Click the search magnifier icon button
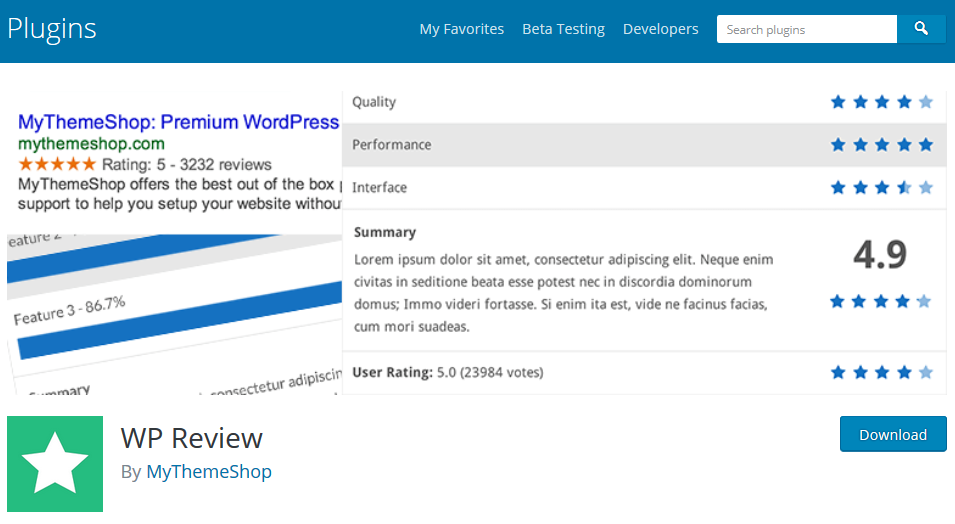Screen dimensions: 955x524 pyautogui.click(x=921, y=30)
